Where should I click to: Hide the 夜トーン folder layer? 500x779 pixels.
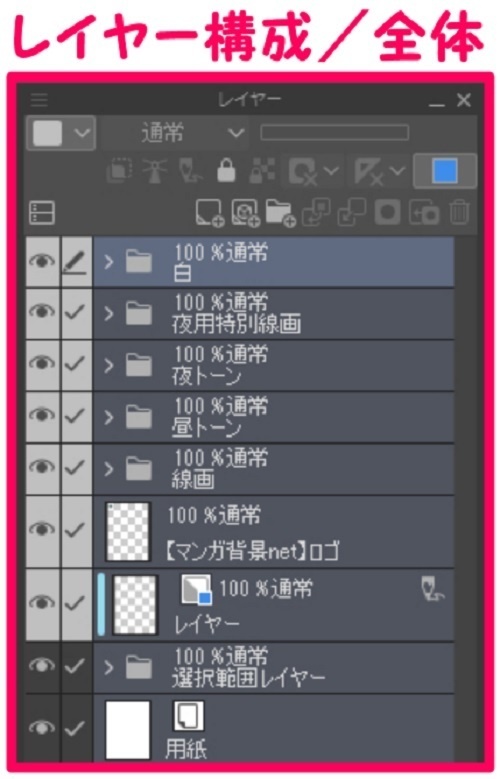(42, 365)
